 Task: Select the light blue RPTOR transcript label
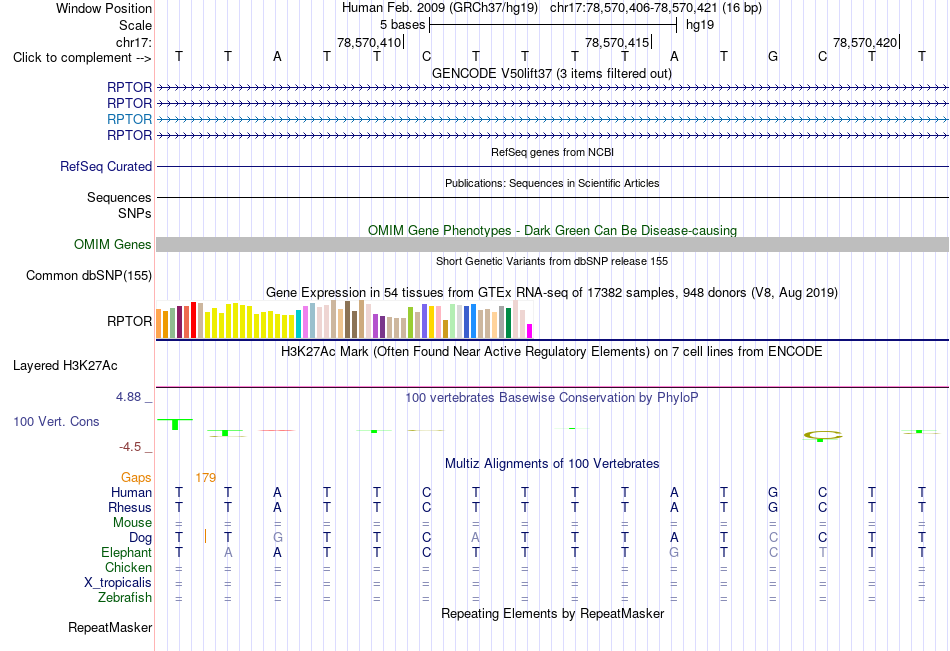pyautogui.click(x=129, y=119)
